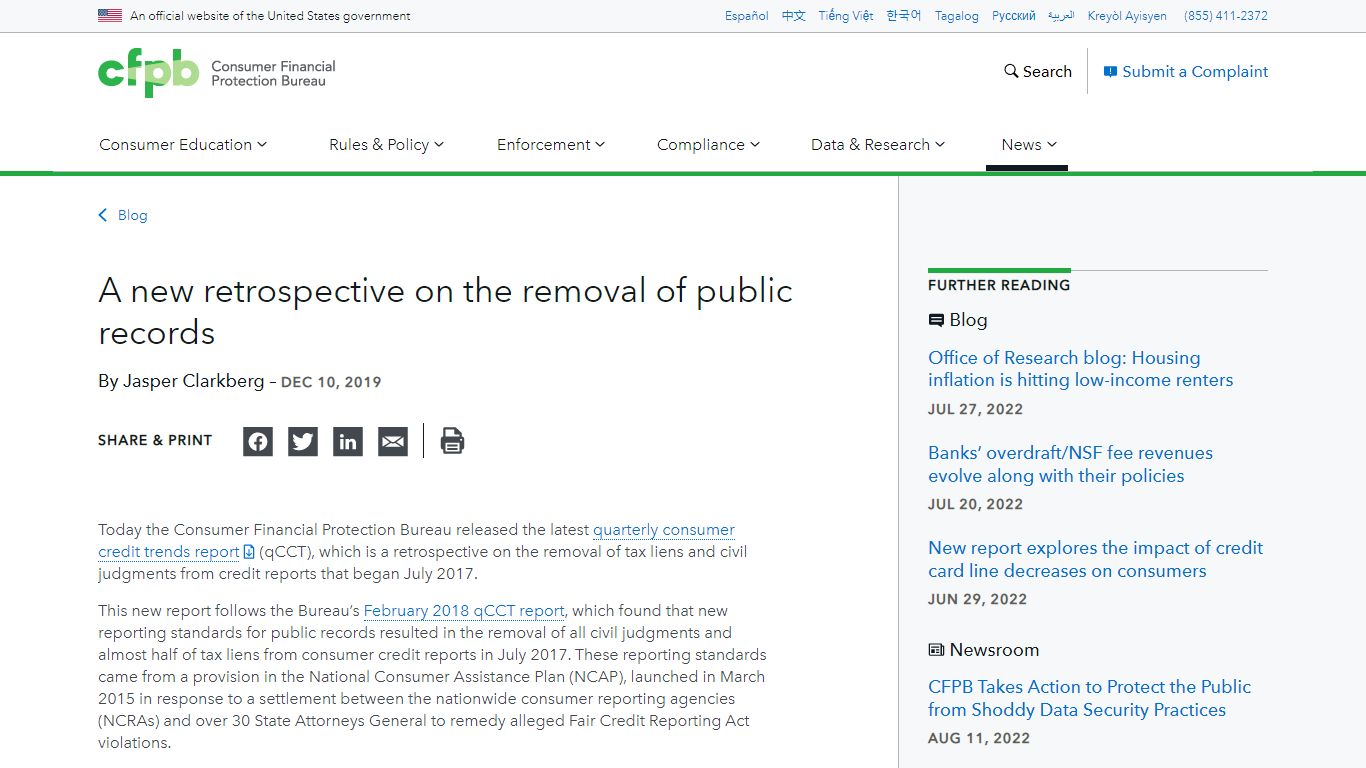
Task: Click the Newsroom section newspaper icon
Action: click(936, 650)
